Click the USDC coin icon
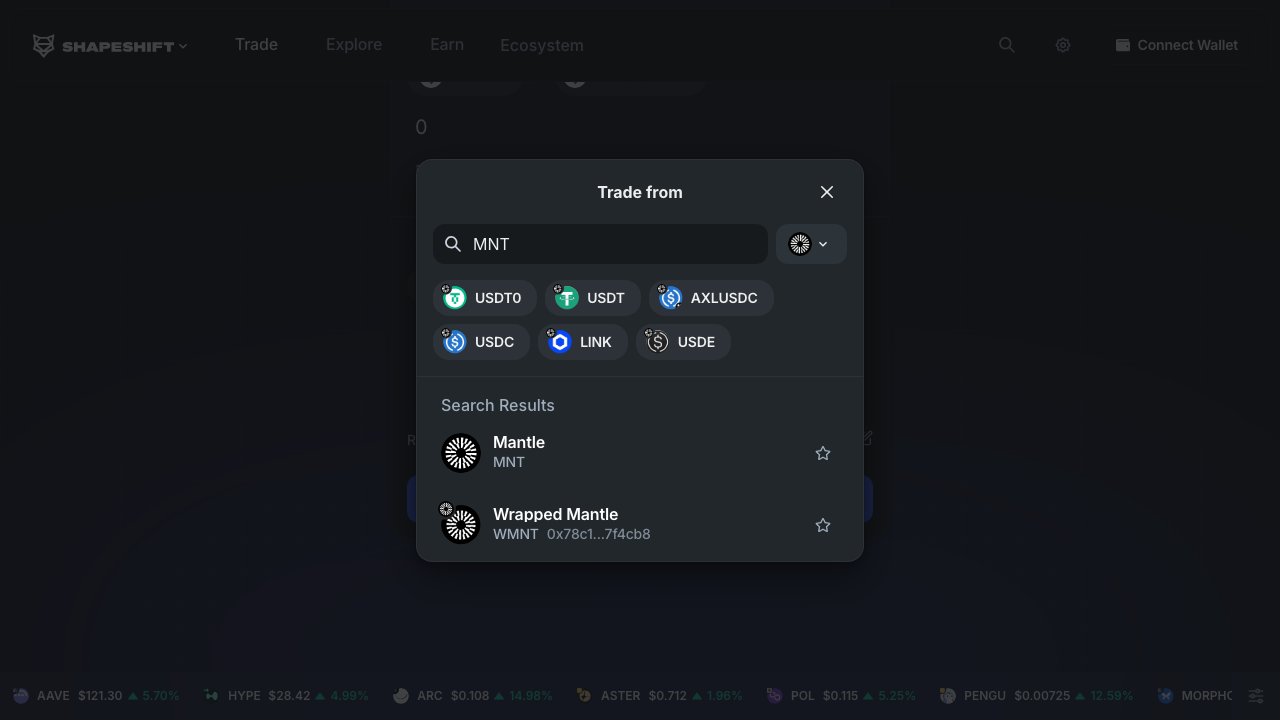Viewport: 1280px width, 720px height. pos(455,342)
